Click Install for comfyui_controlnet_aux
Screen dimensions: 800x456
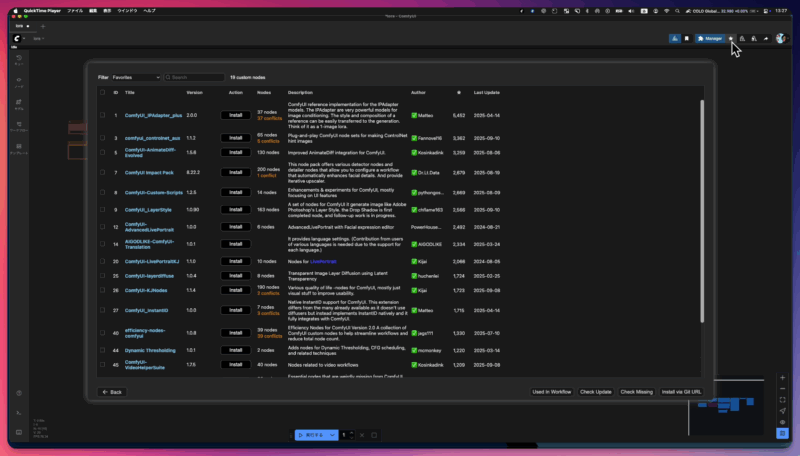pyautogui.click(x=236, y=138)
